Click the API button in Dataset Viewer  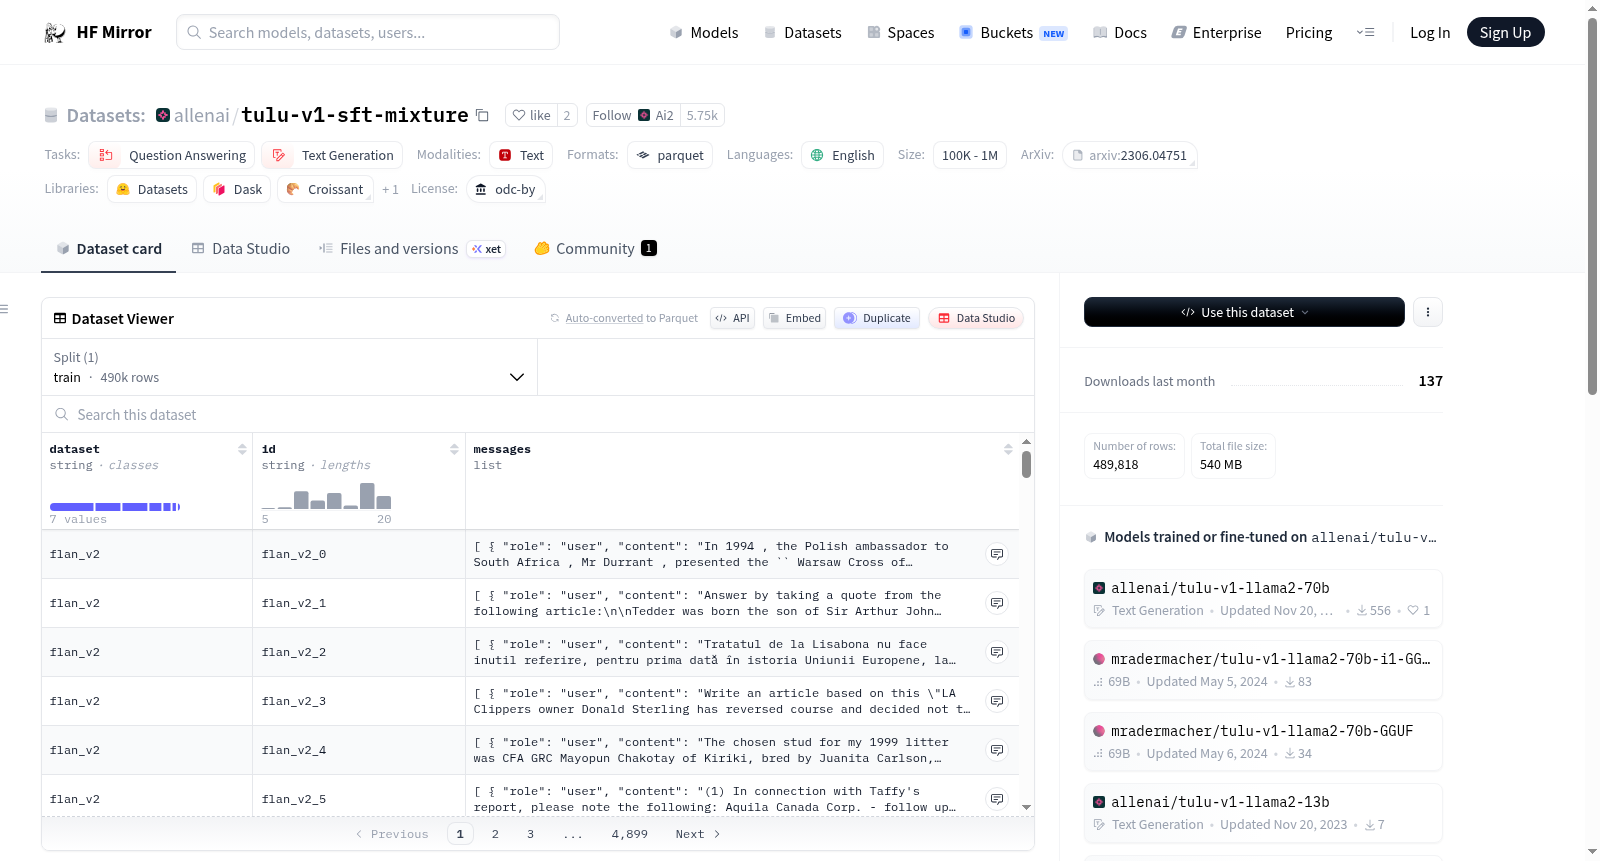point(732,318)
